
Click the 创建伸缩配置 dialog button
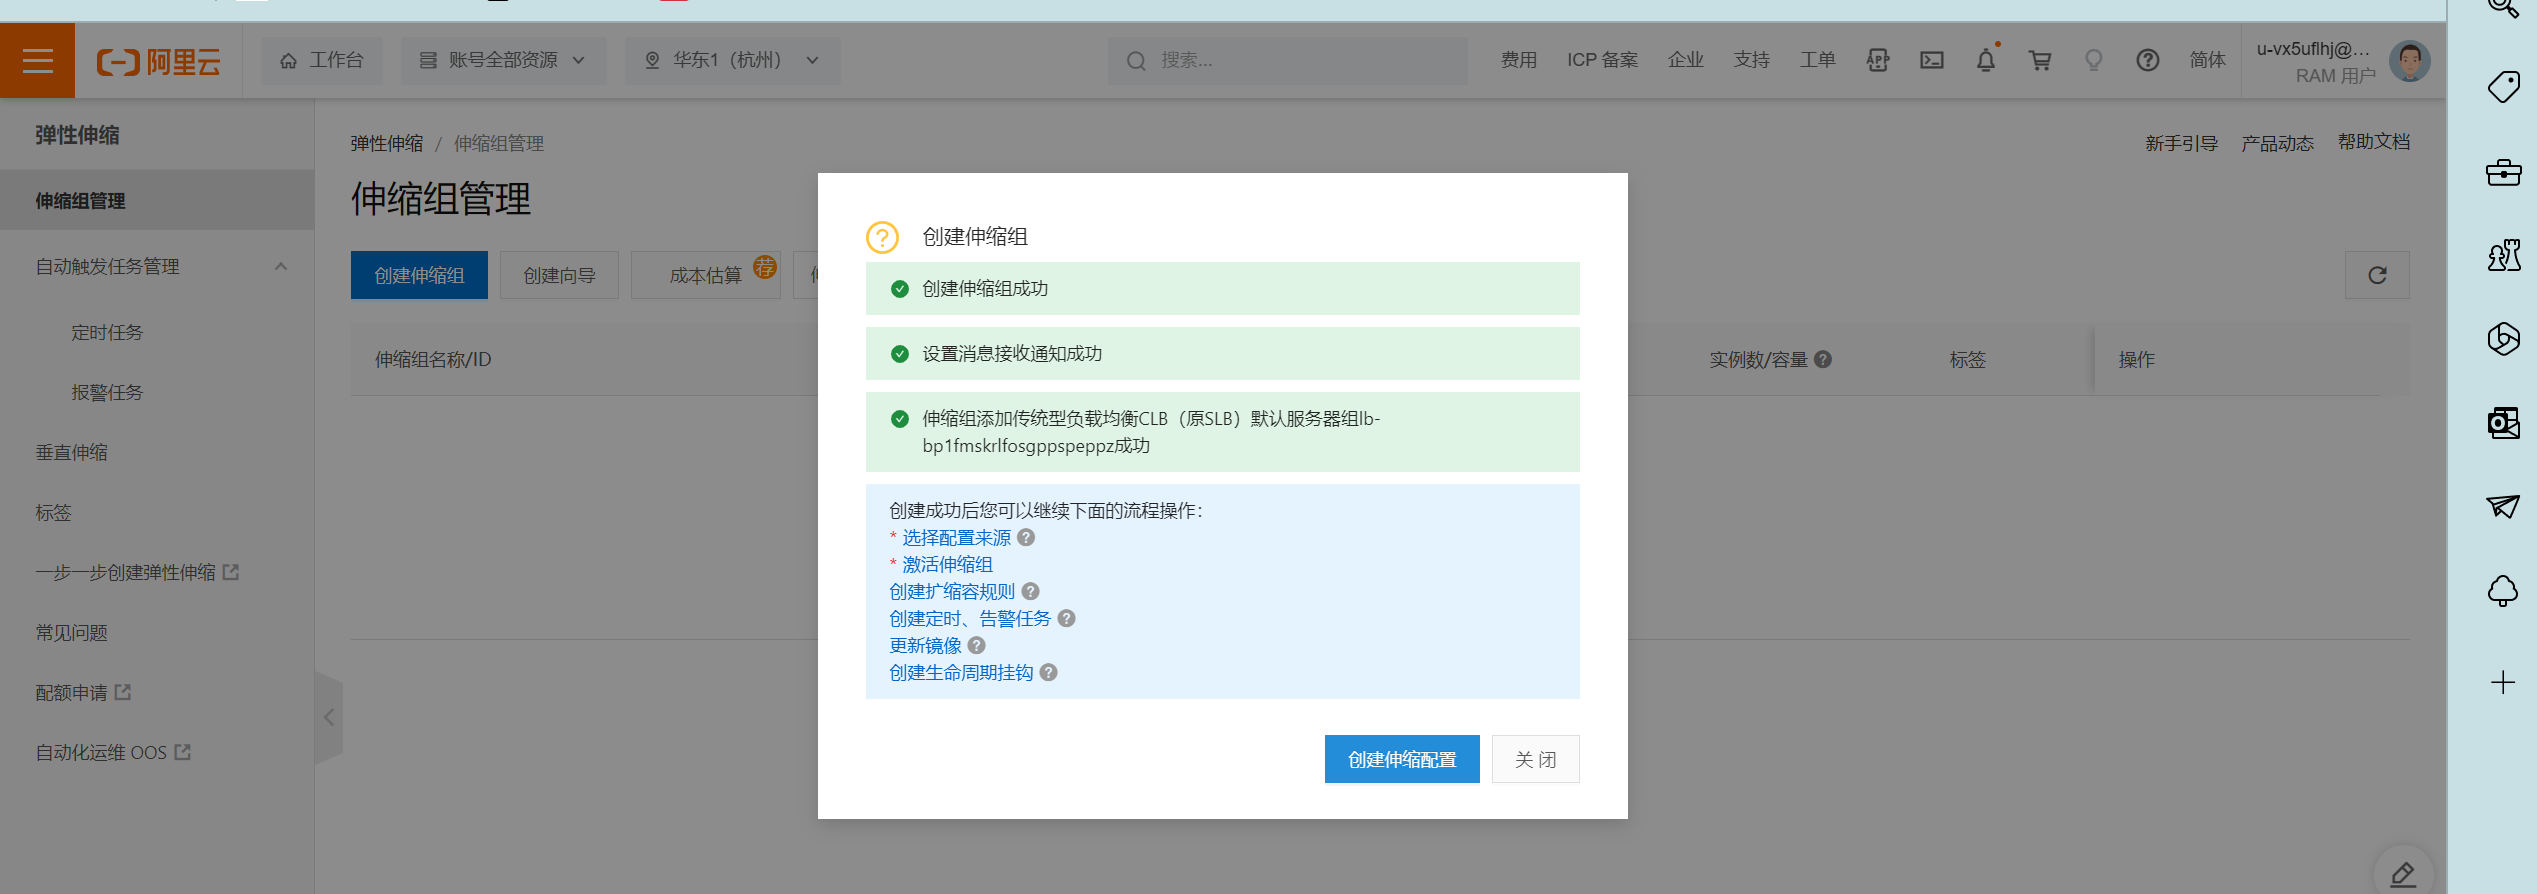[x=1402, y=759]
